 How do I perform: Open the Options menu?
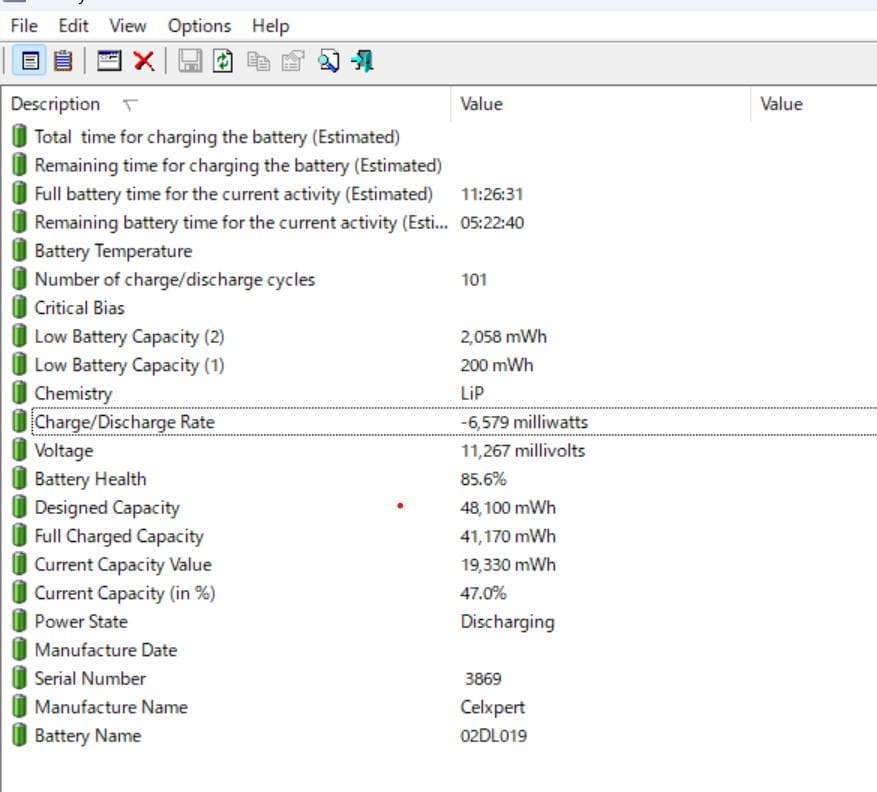pos(198,25)
